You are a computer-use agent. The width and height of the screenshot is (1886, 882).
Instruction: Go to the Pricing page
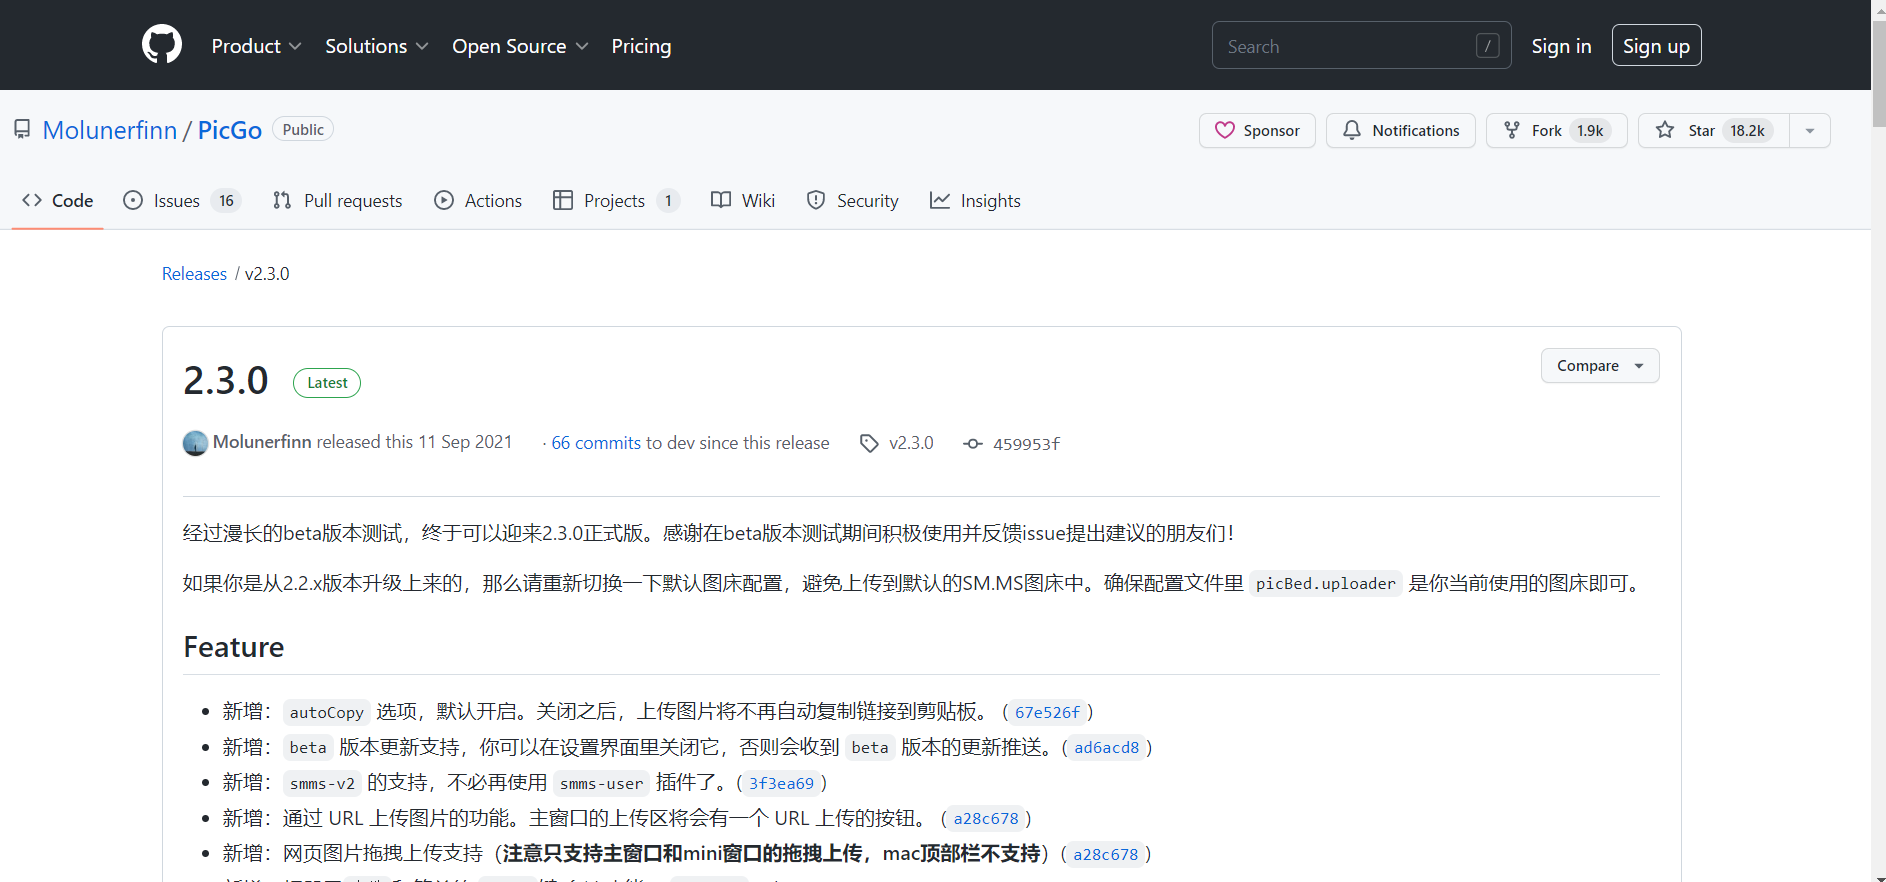pyautogui.click(x=641, y=46)
